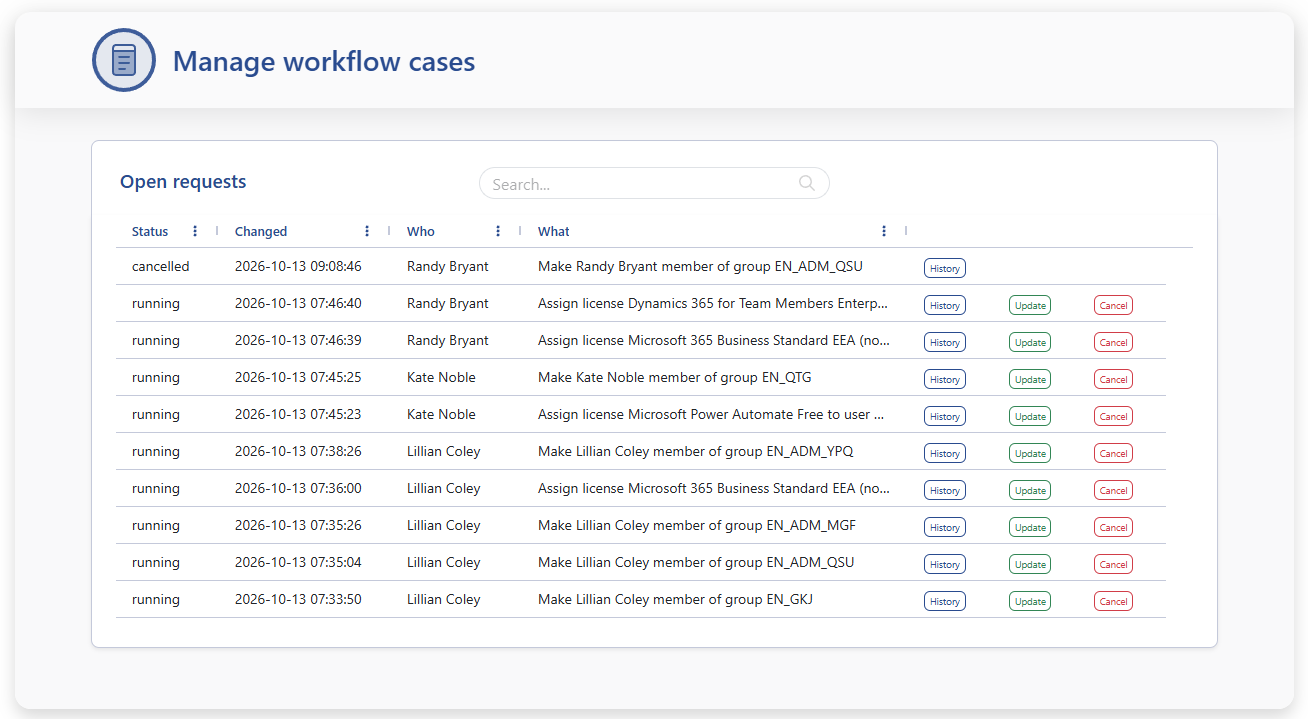1308x719 pixels.
Task: Open the Status column options menu
Action: tap(195, 231)
